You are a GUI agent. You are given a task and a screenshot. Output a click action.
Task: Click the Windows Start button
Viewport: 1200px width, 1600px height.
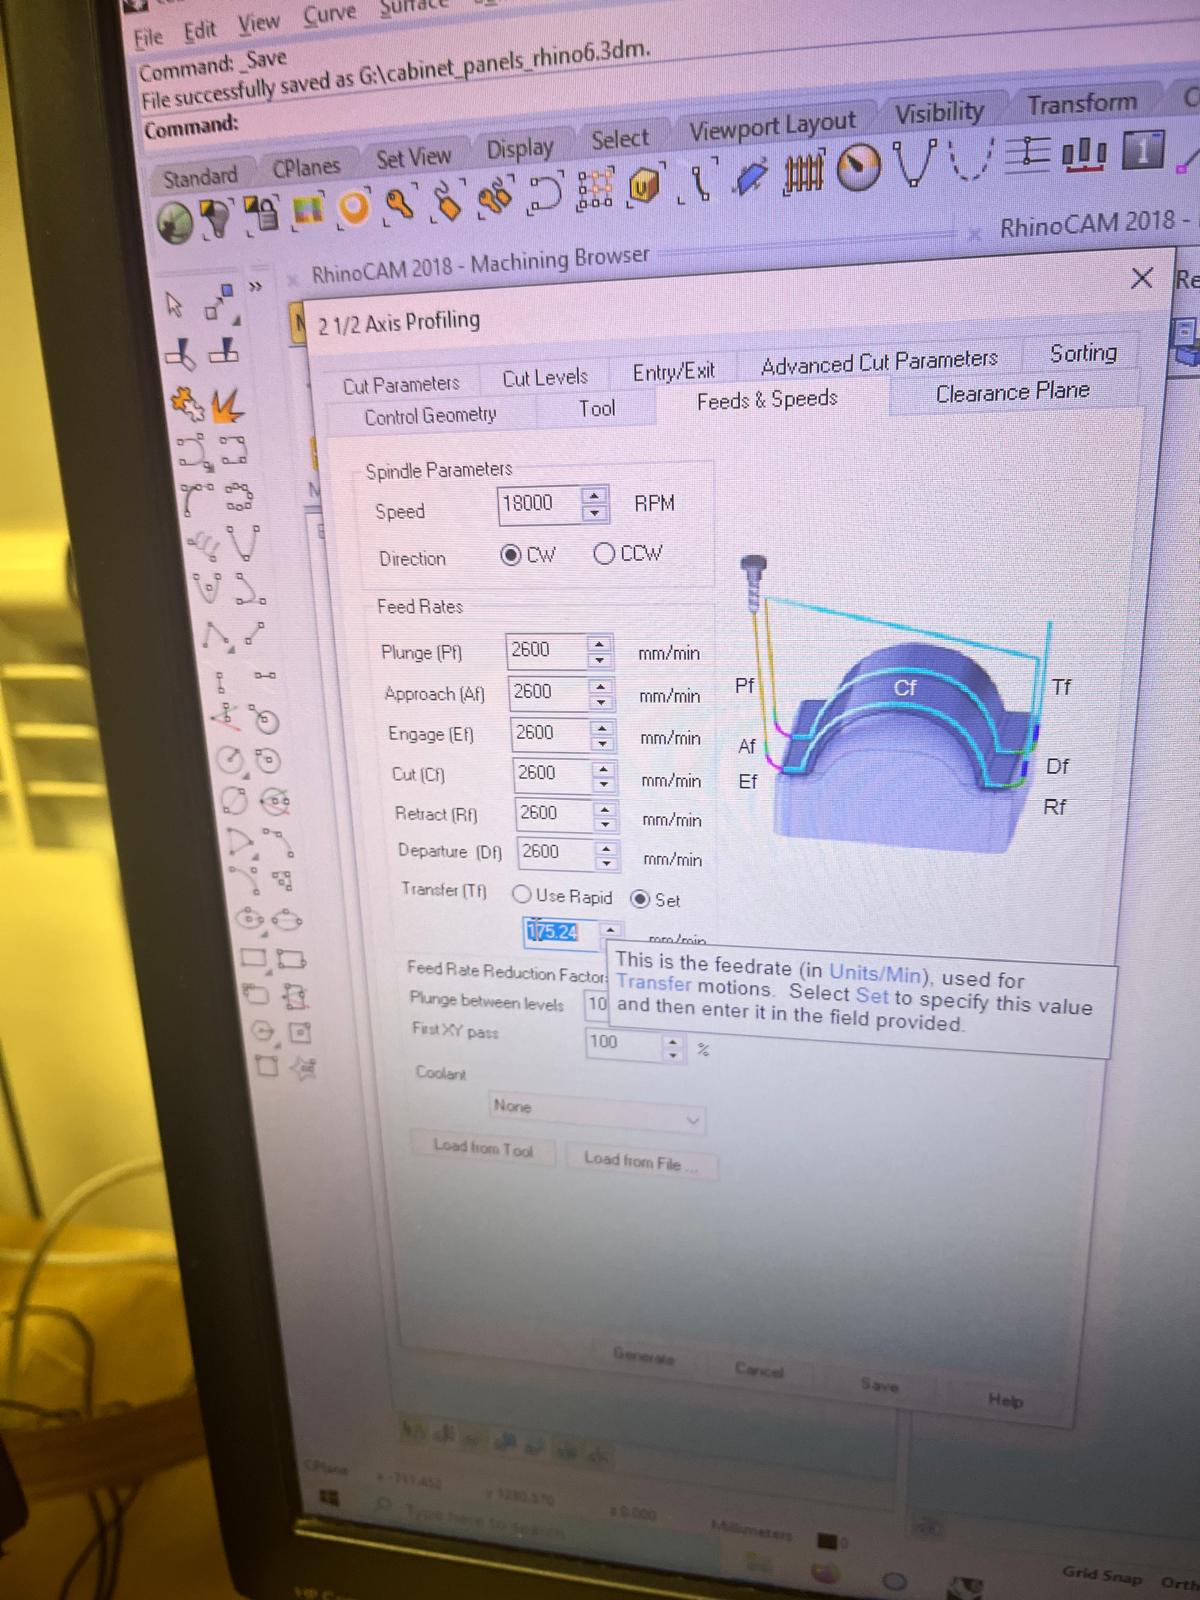(x=329, y=1496)
